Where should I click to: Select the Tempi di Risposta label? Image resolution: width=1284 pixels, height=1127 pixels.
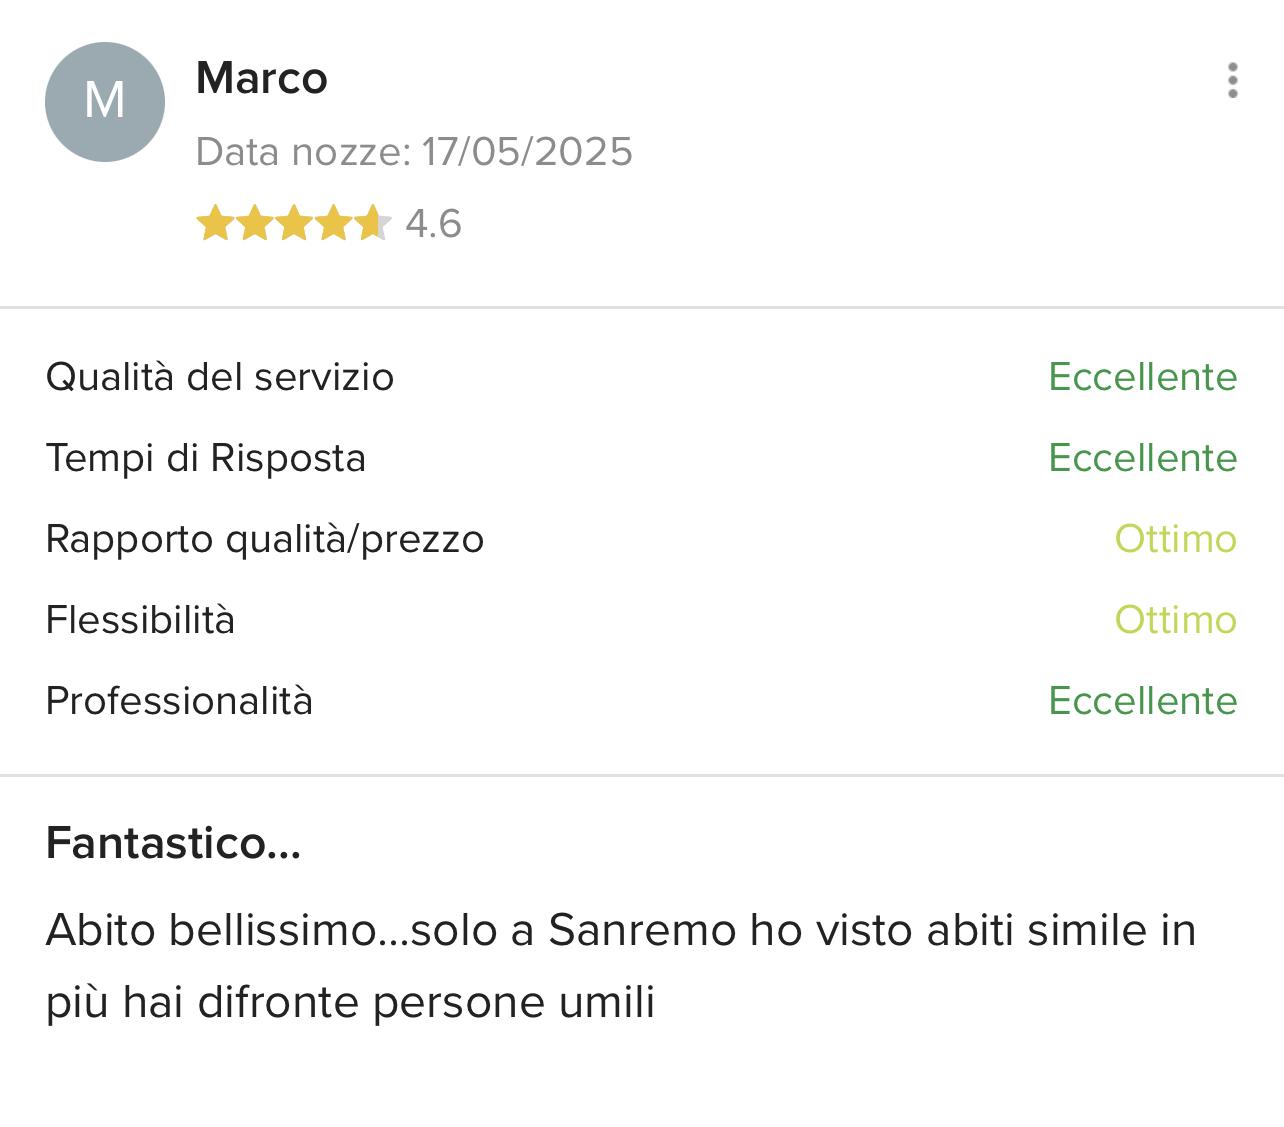point(206,458)
